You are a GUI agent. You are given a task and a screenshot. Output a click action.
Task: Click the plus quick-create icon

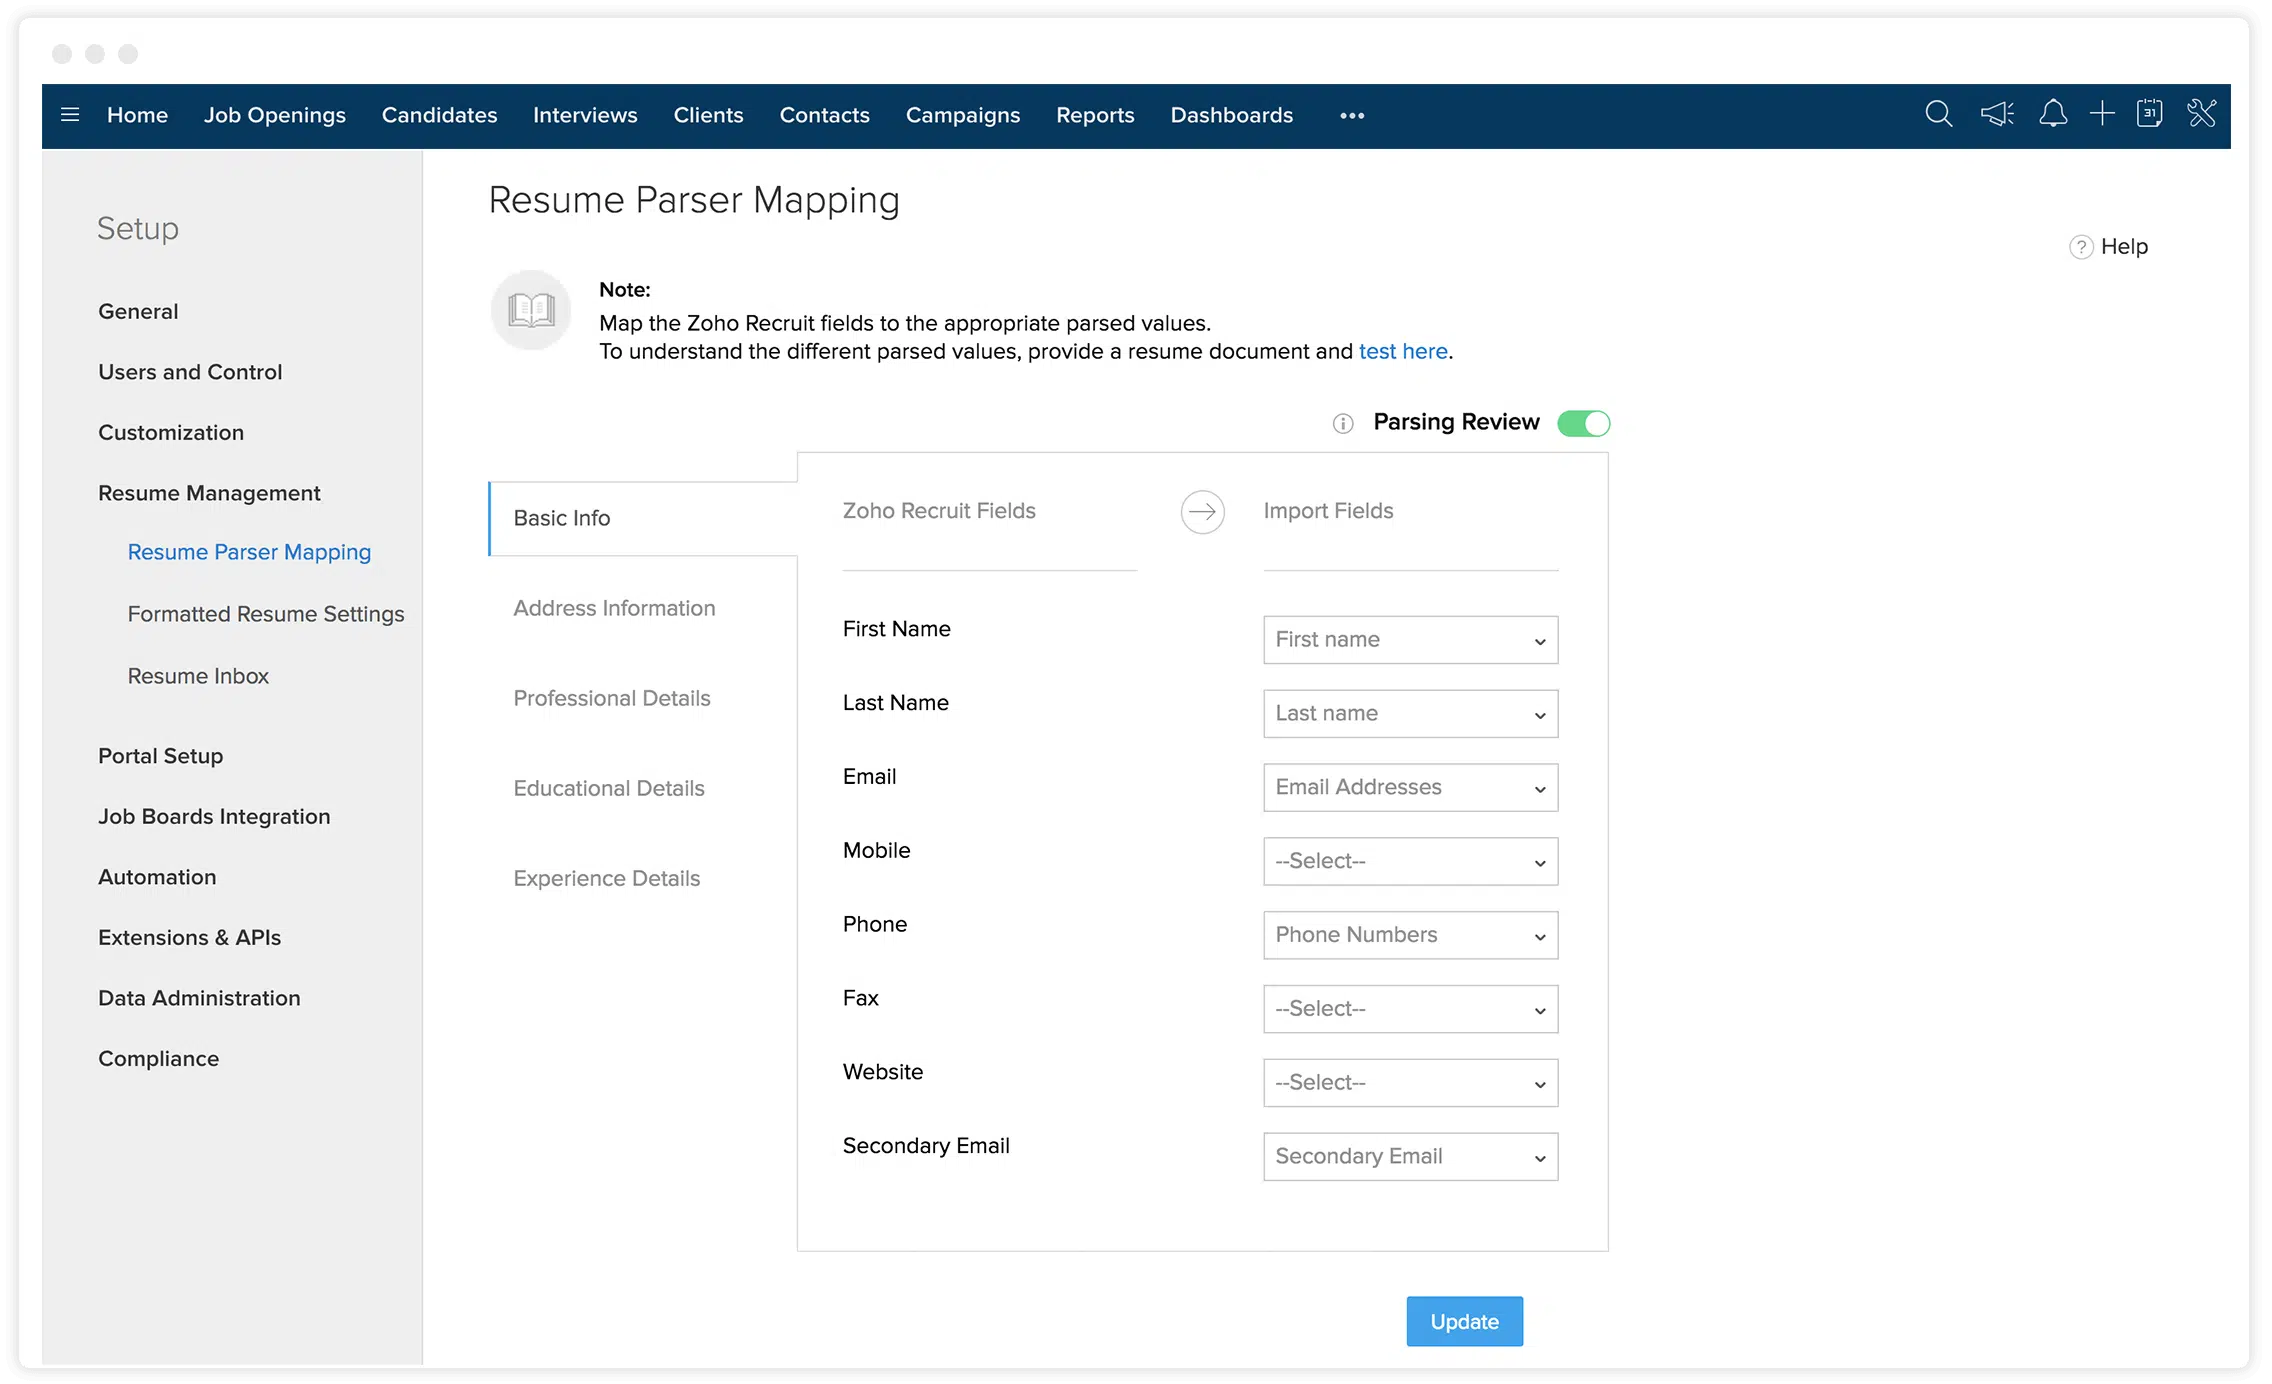tap(2102, 114)
